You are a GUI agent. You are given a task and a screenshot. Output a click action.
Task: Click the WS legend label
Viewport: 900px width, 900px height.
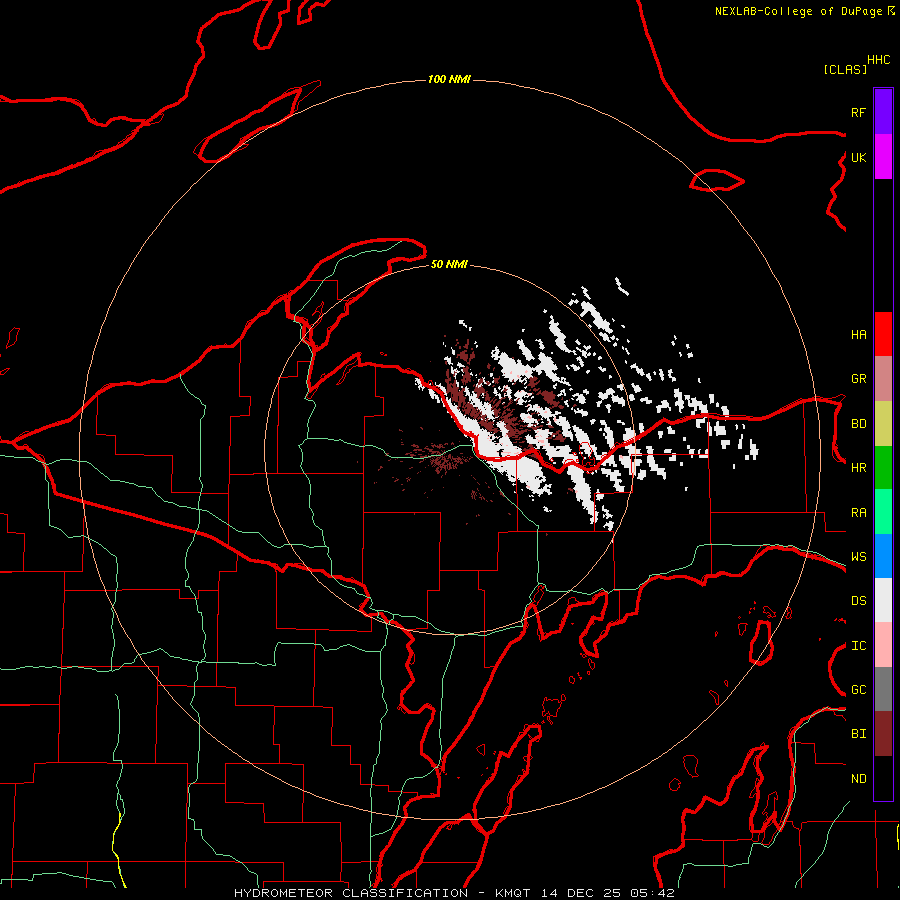pyautogui.click(x=858, y=557)
